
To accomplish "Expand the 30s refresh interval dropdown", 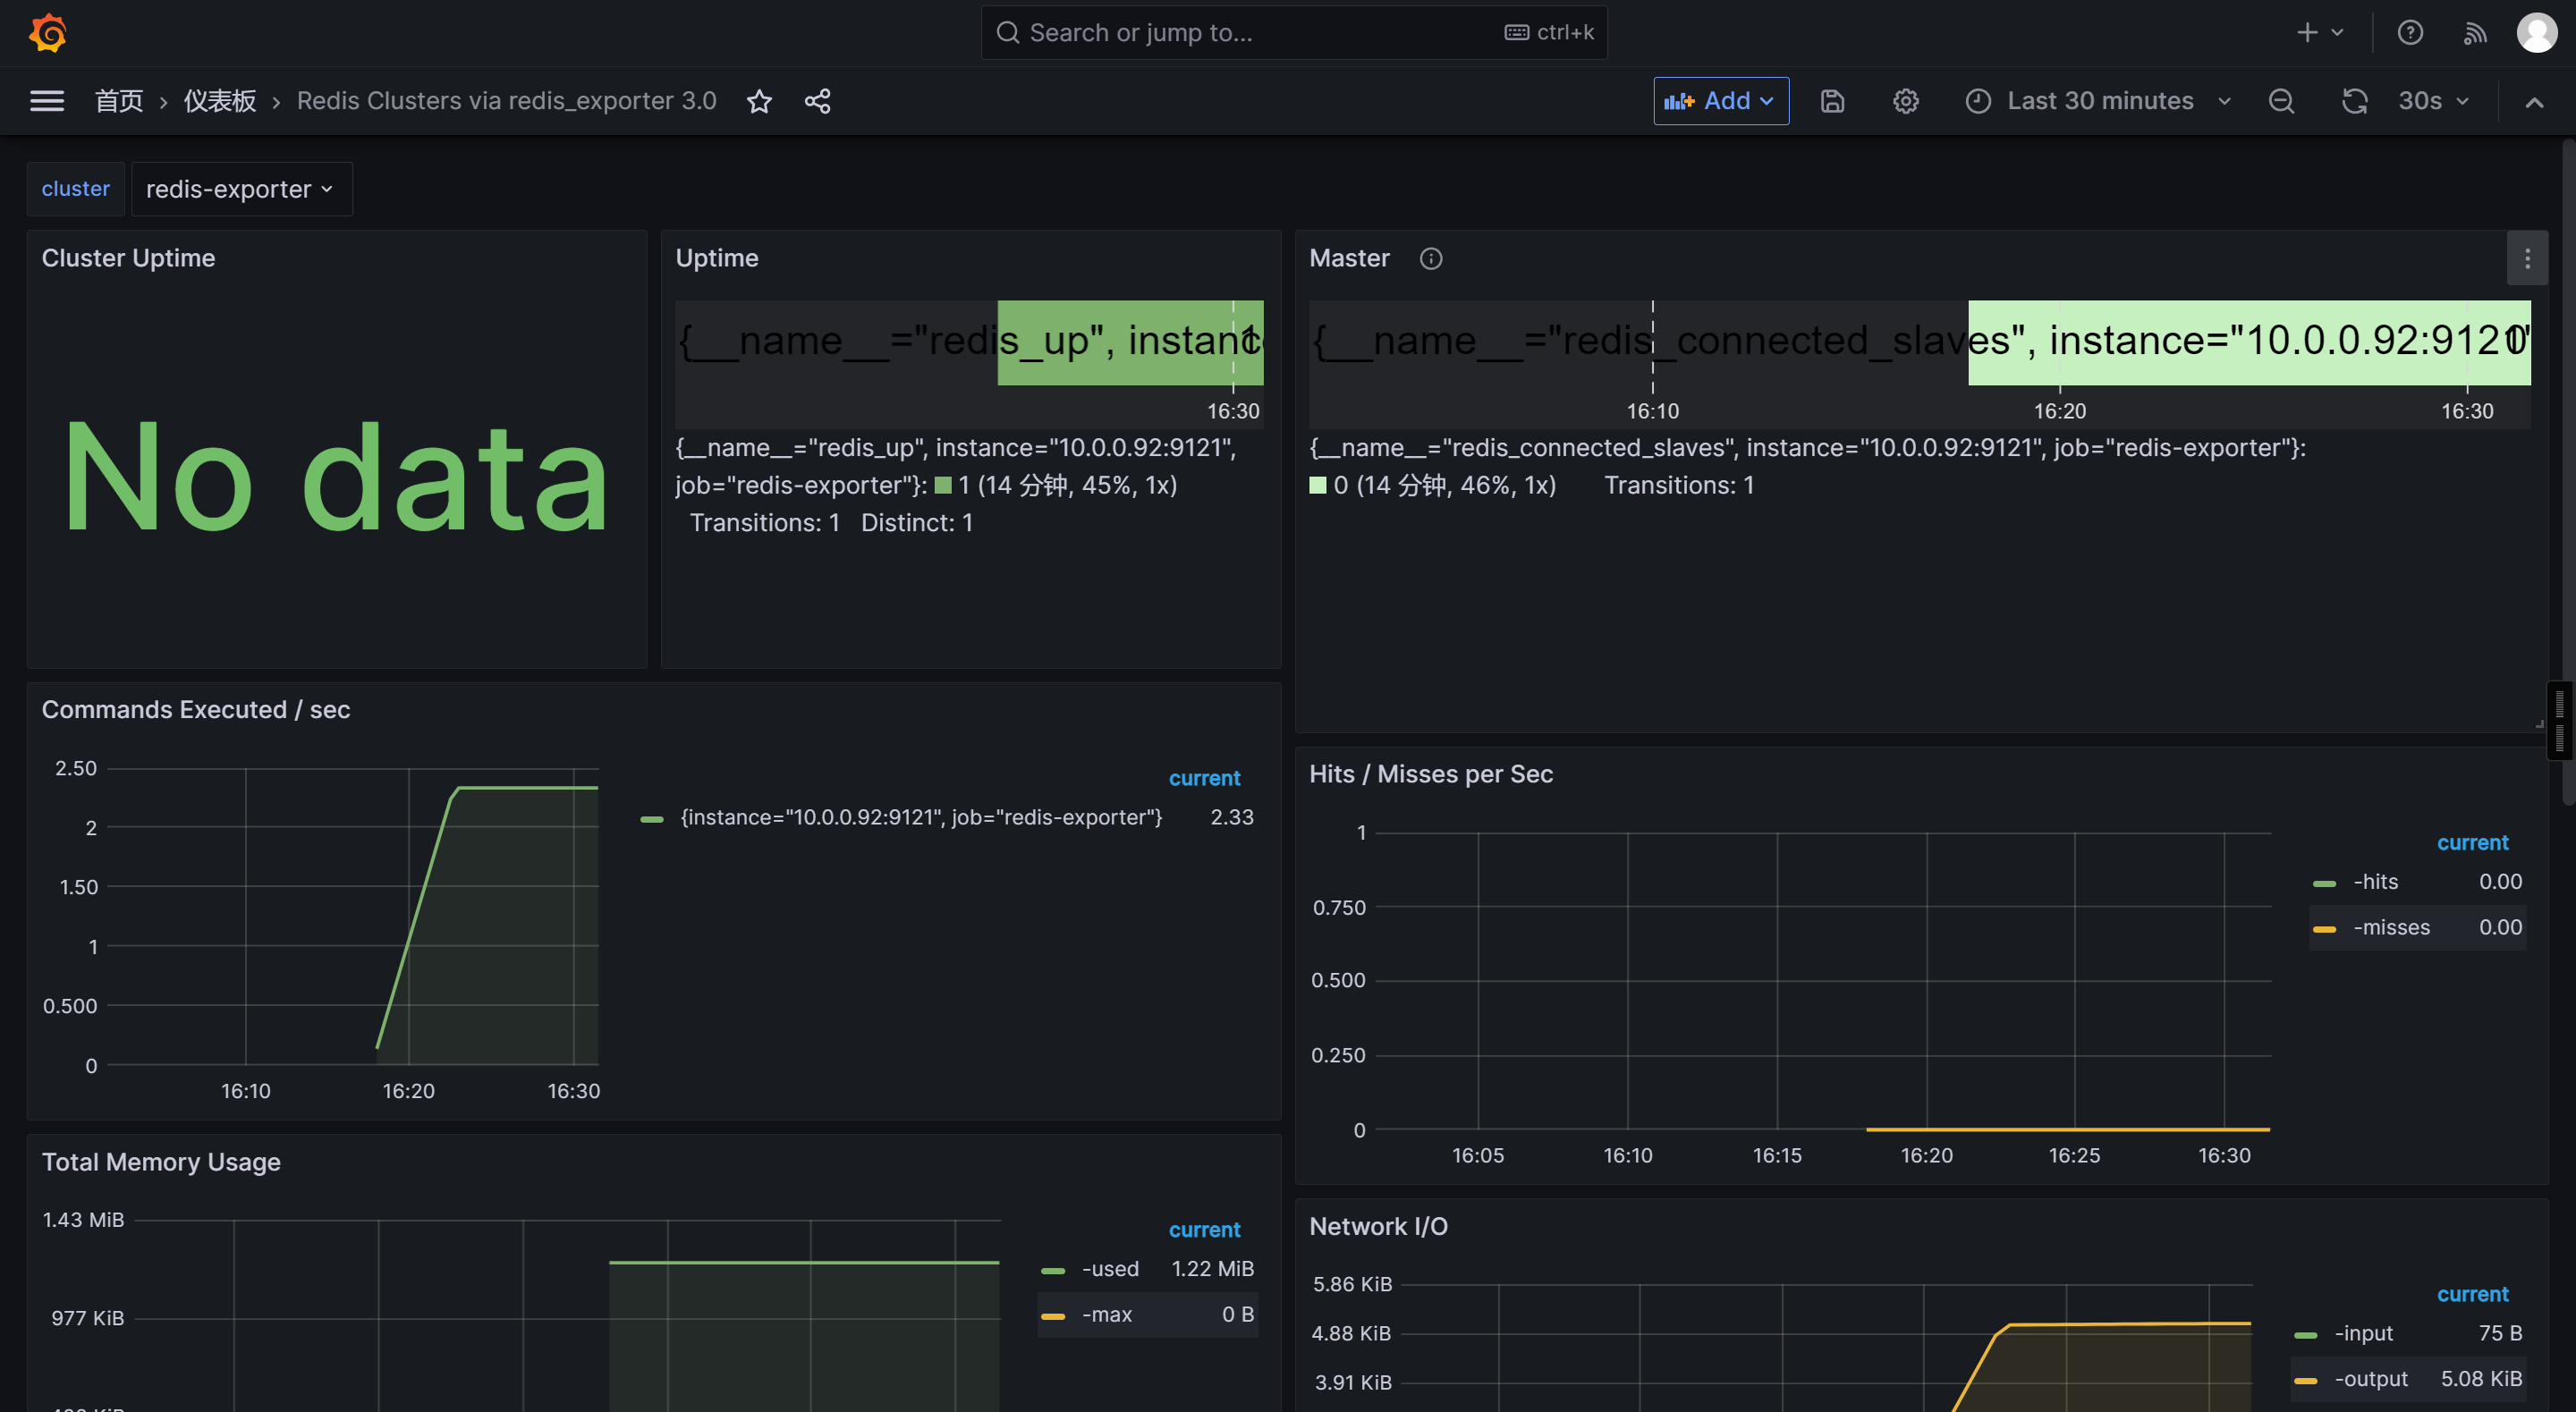I will 2434,101.
